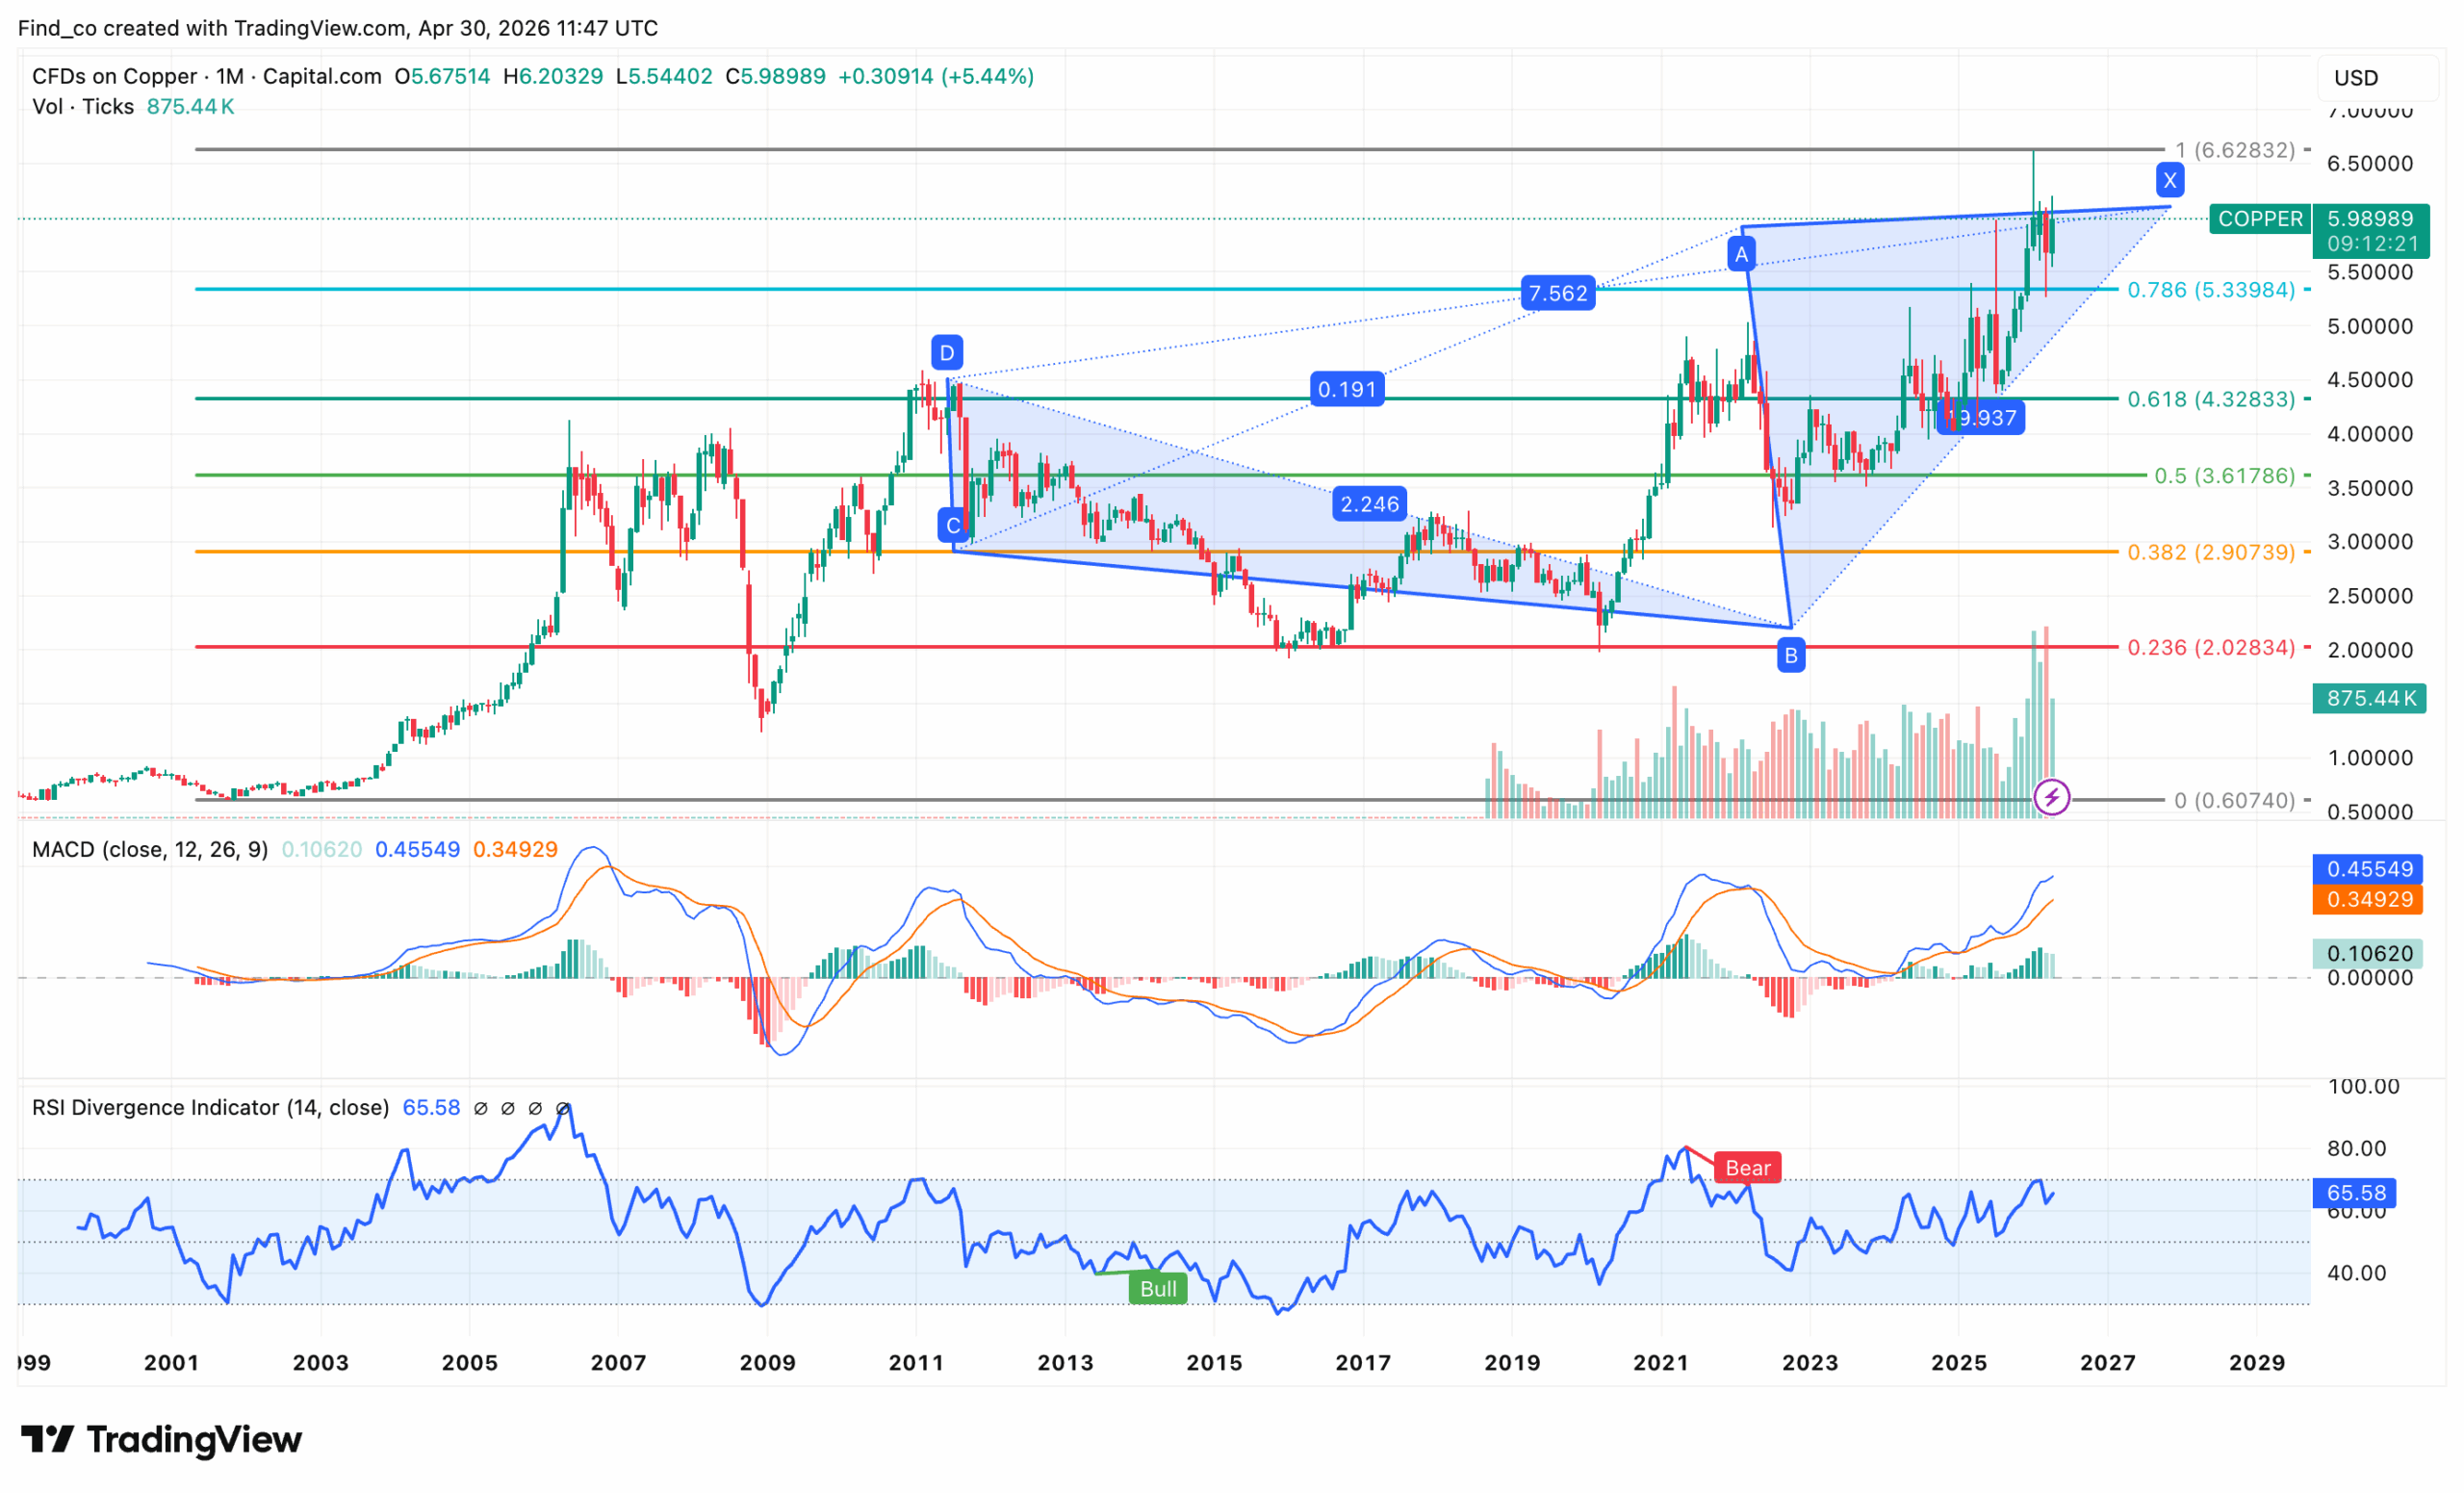Image resolution: width=2464 pixels, height=1493 pixels.
Task: Click the 875.44 K volume axis tag
Action: pyautogui.click(x=2370, y=698)
